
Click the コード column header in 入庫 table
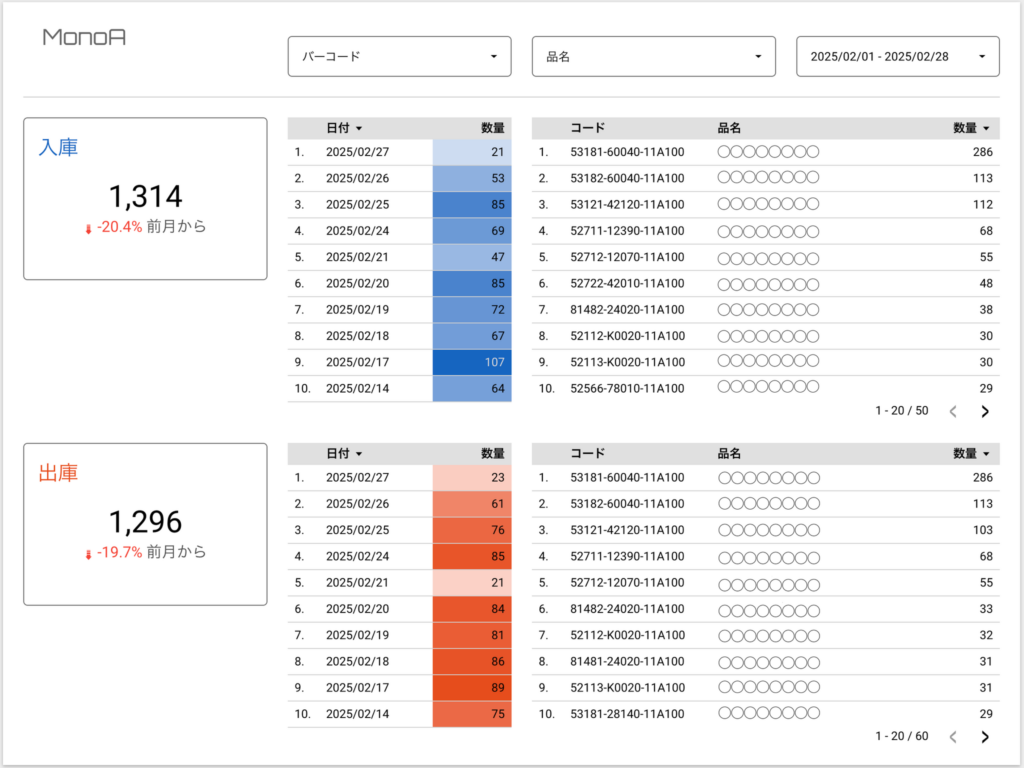coord(587,128)
